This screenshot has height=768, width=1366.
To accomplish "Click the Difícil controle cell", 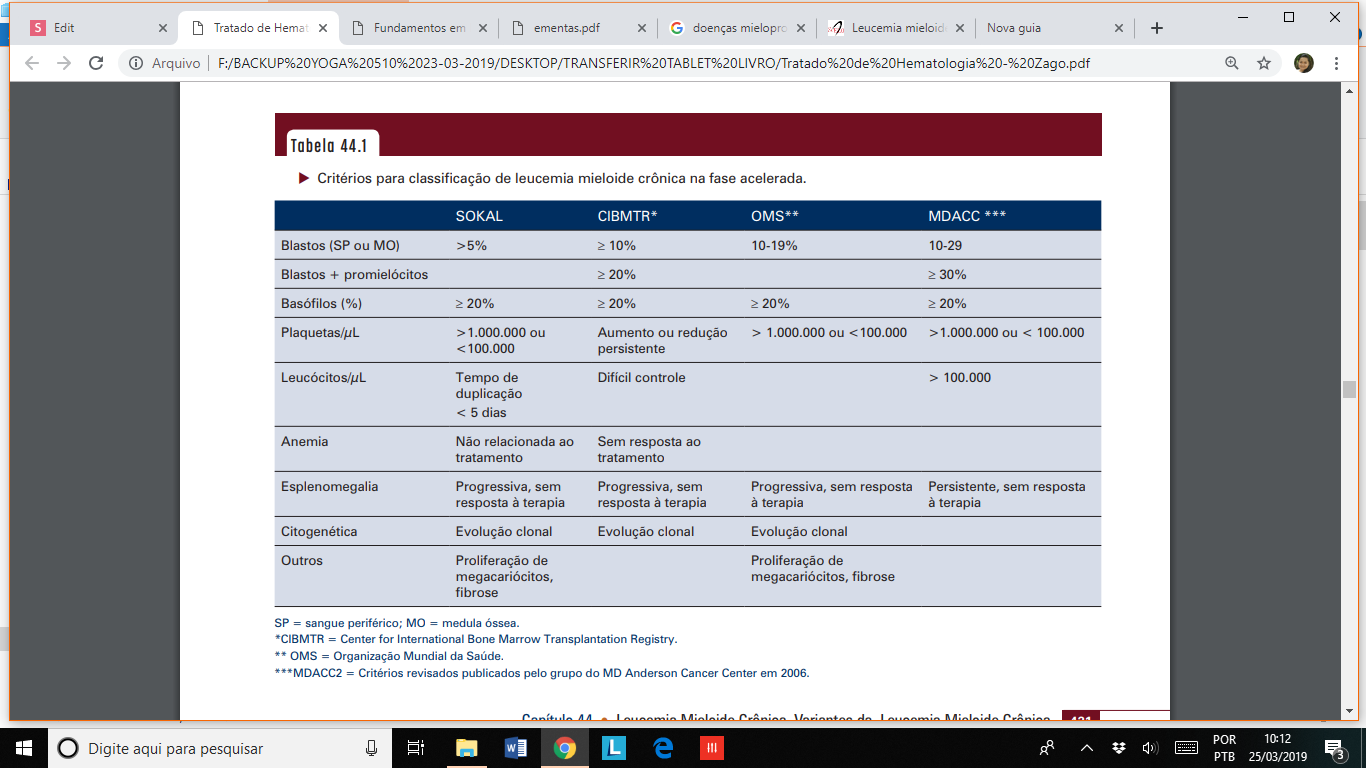I will pos(642,377).
